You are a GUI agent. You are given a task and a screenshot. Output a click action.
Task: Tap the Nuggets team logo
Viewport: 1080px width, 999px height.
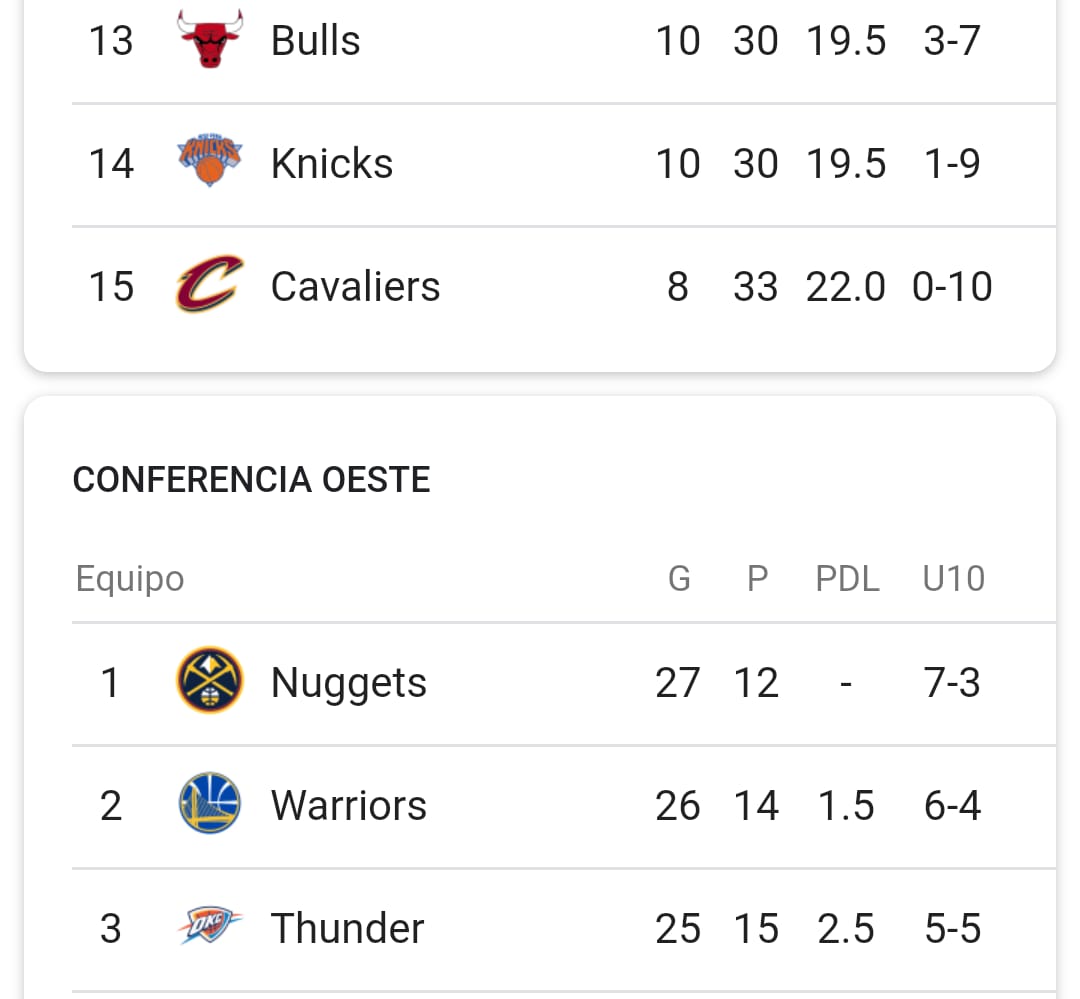click(x=210, y=680)
